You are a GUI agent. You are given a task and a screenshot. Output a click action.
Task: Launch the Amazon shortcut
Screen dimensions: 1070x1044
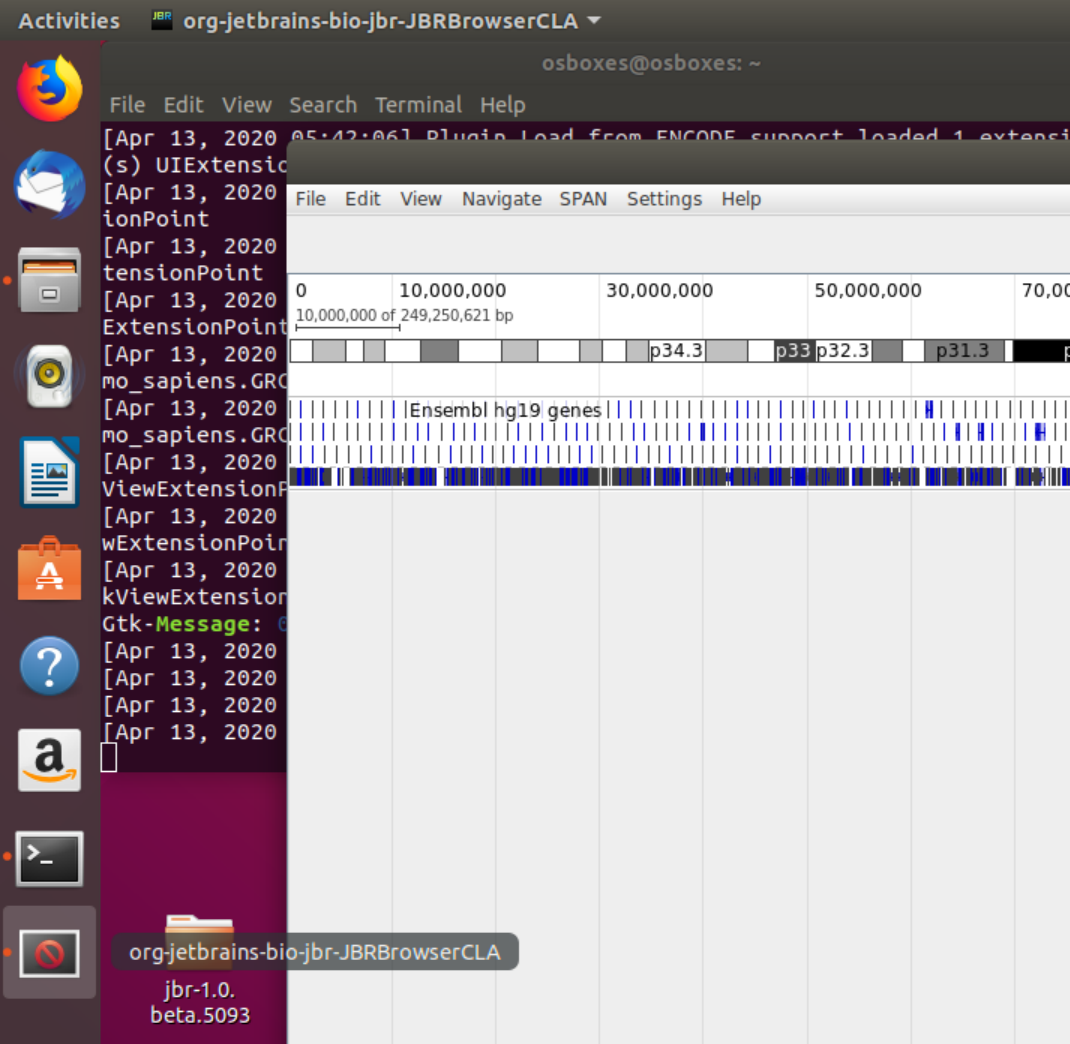pyautogui.click(x=49, y=760)
